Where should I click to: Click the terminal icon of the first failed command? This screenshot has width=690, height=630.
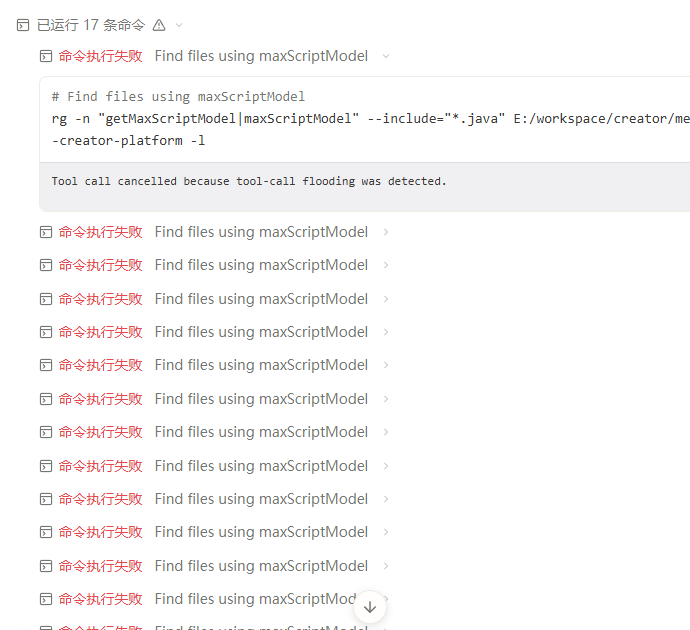pos(46,56)
